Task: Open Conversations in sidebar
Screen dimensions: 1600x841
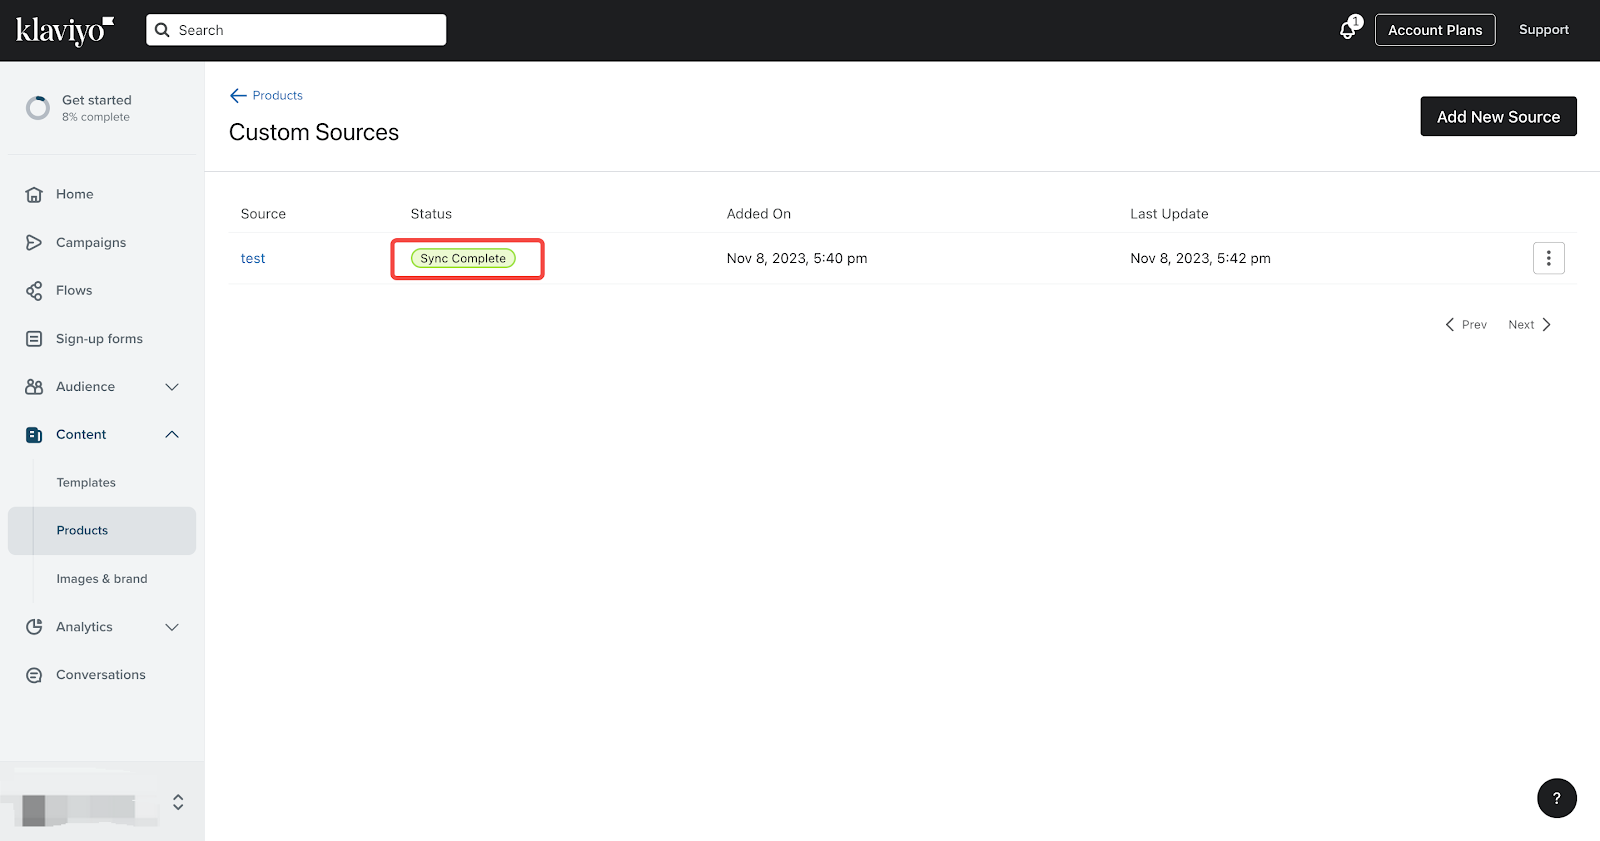Action: (102, 675)
